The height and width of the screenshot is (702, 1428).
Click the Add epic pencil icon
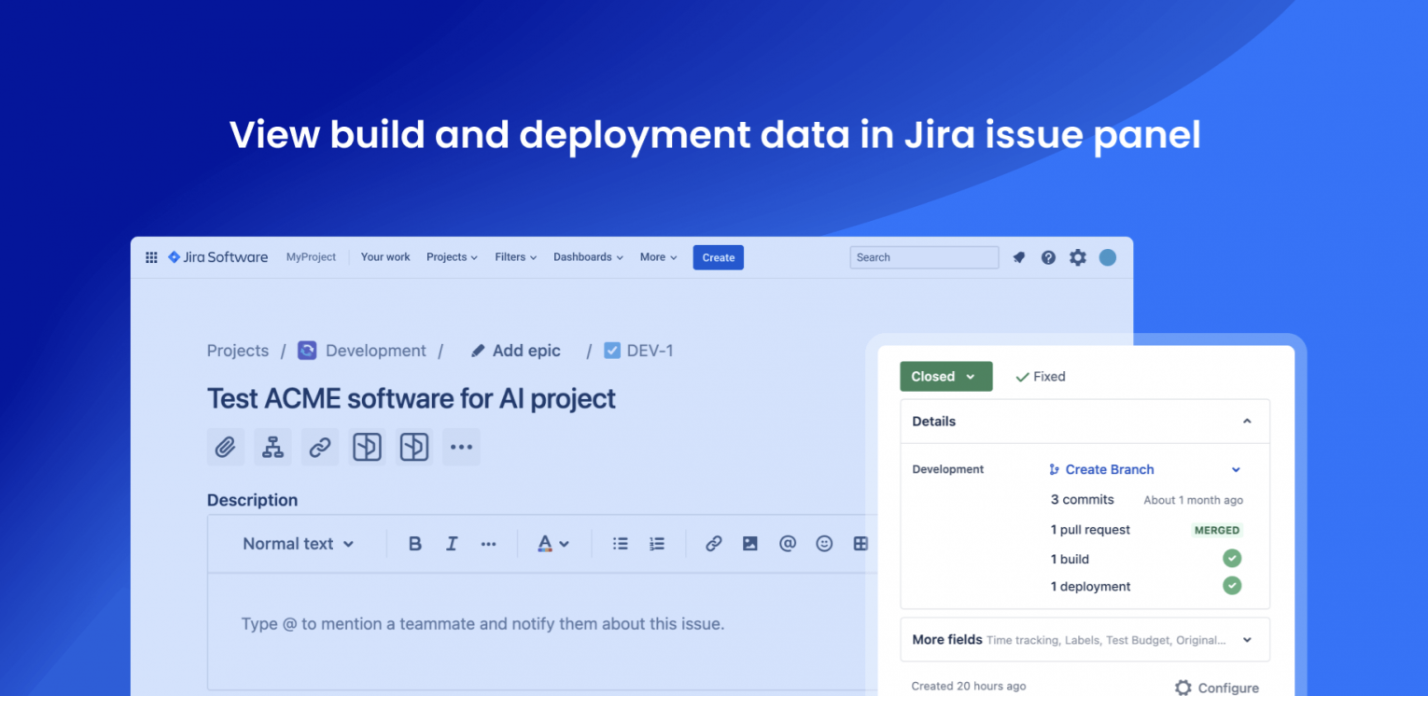(478, 351)
